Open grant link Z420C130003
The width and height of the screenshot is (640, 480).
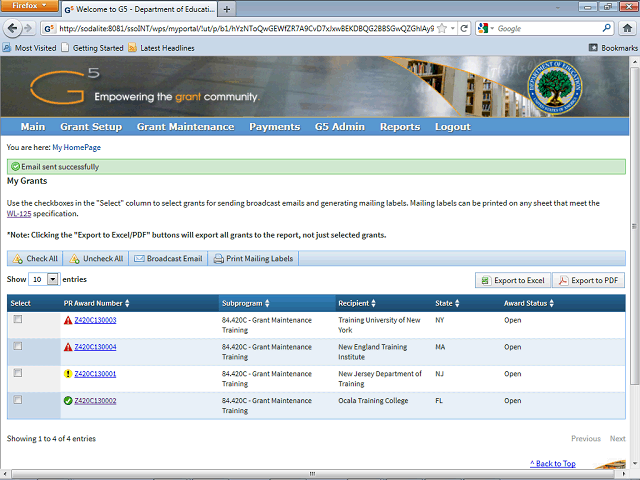[x=95, y=320]
